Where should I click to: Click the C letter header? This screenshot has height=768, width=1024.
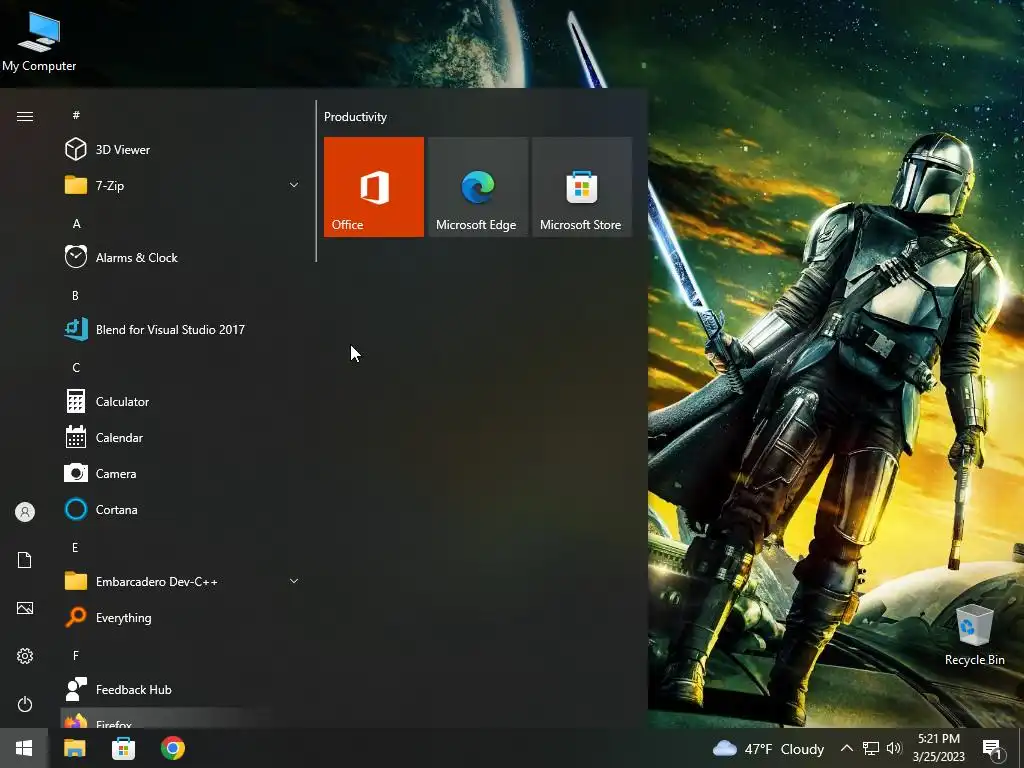76,367
